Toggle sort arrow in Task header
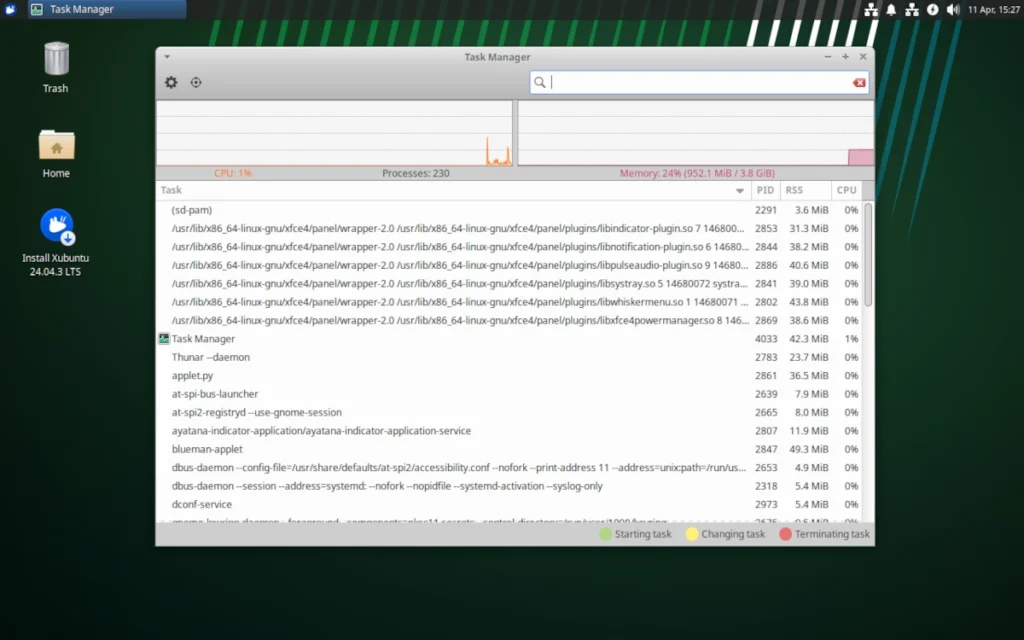The width and height of the screenshot is (1024, 640). (x=740, y=191)
